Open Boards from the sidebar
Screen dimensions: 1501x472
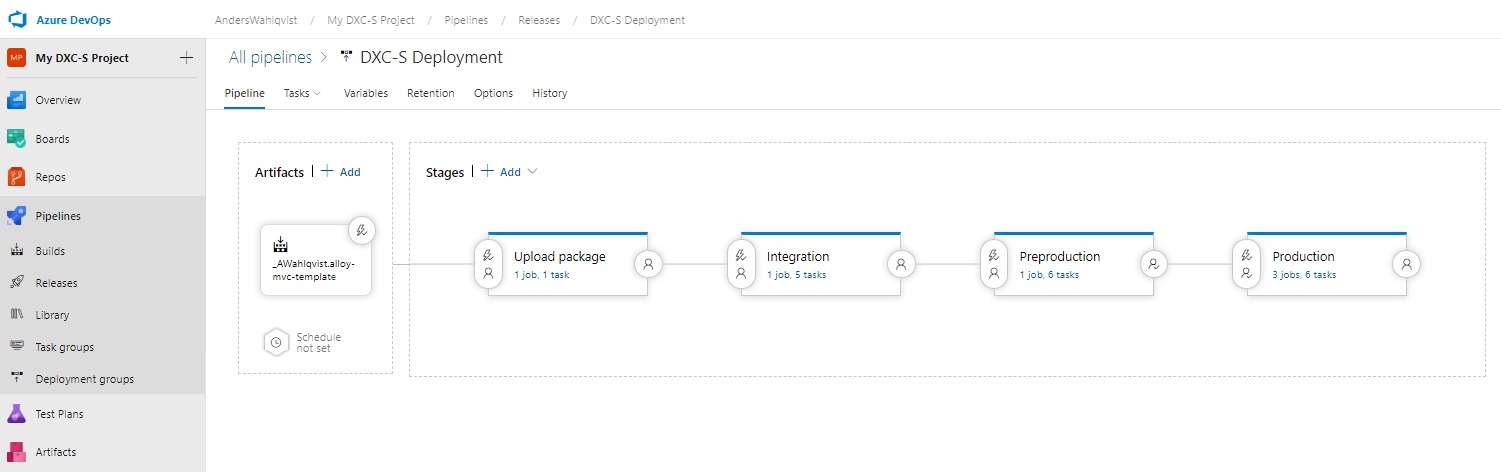point(52,139)
